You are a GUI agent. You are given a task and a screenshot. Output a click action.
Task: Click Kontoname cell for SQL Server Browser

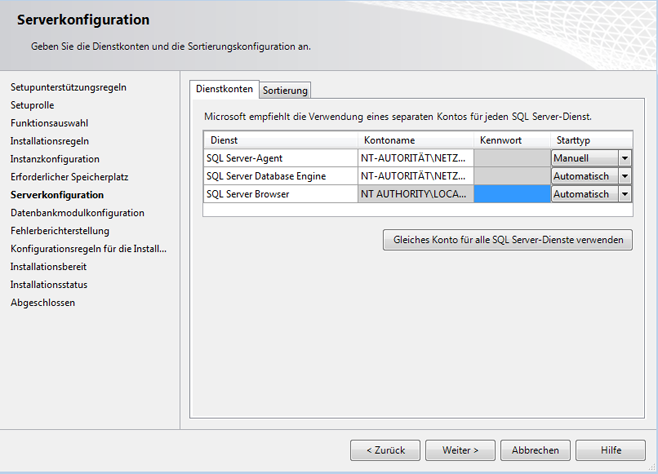[x=415, y=194]
